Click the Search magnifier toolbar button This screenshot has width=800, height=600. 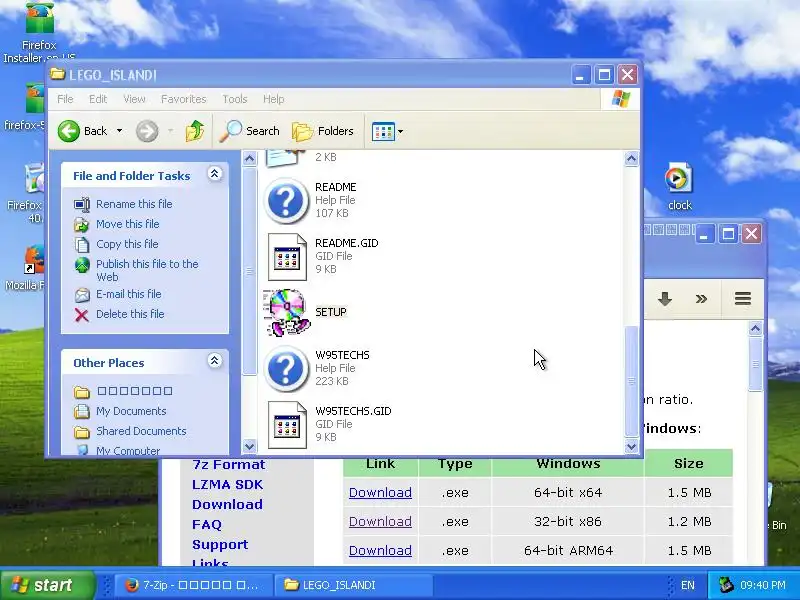250,131
